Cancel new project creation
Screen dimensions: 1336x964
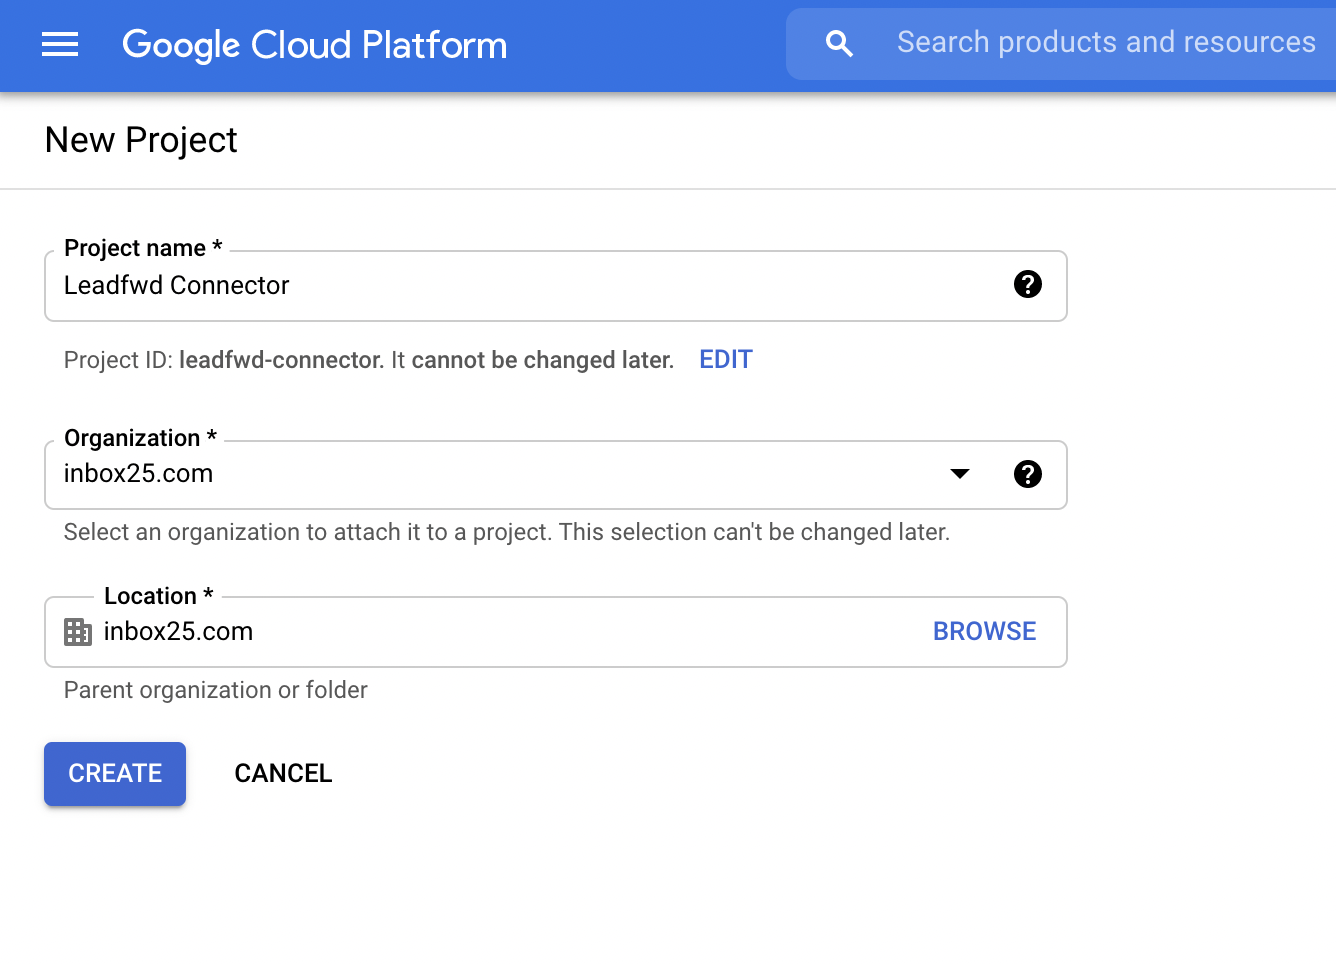(x=283, y=773)
